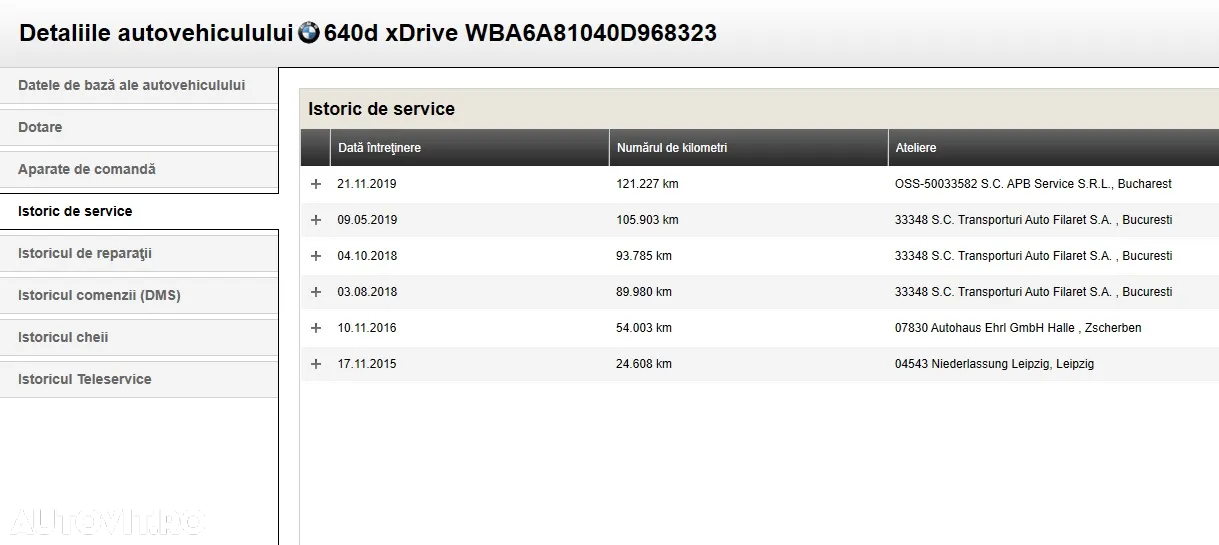Viewport: 1219px width, 545px height.
Task: Select the date 10.11.2016
Action: pos(367,328)
